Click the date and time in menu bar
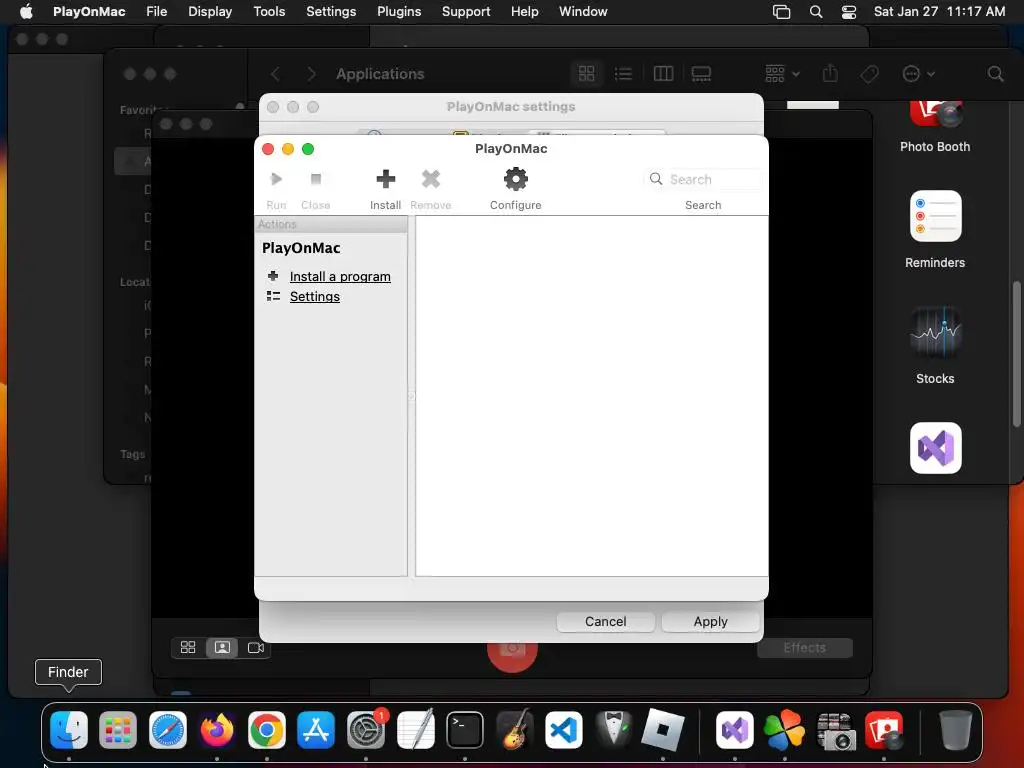 point(938,11)
